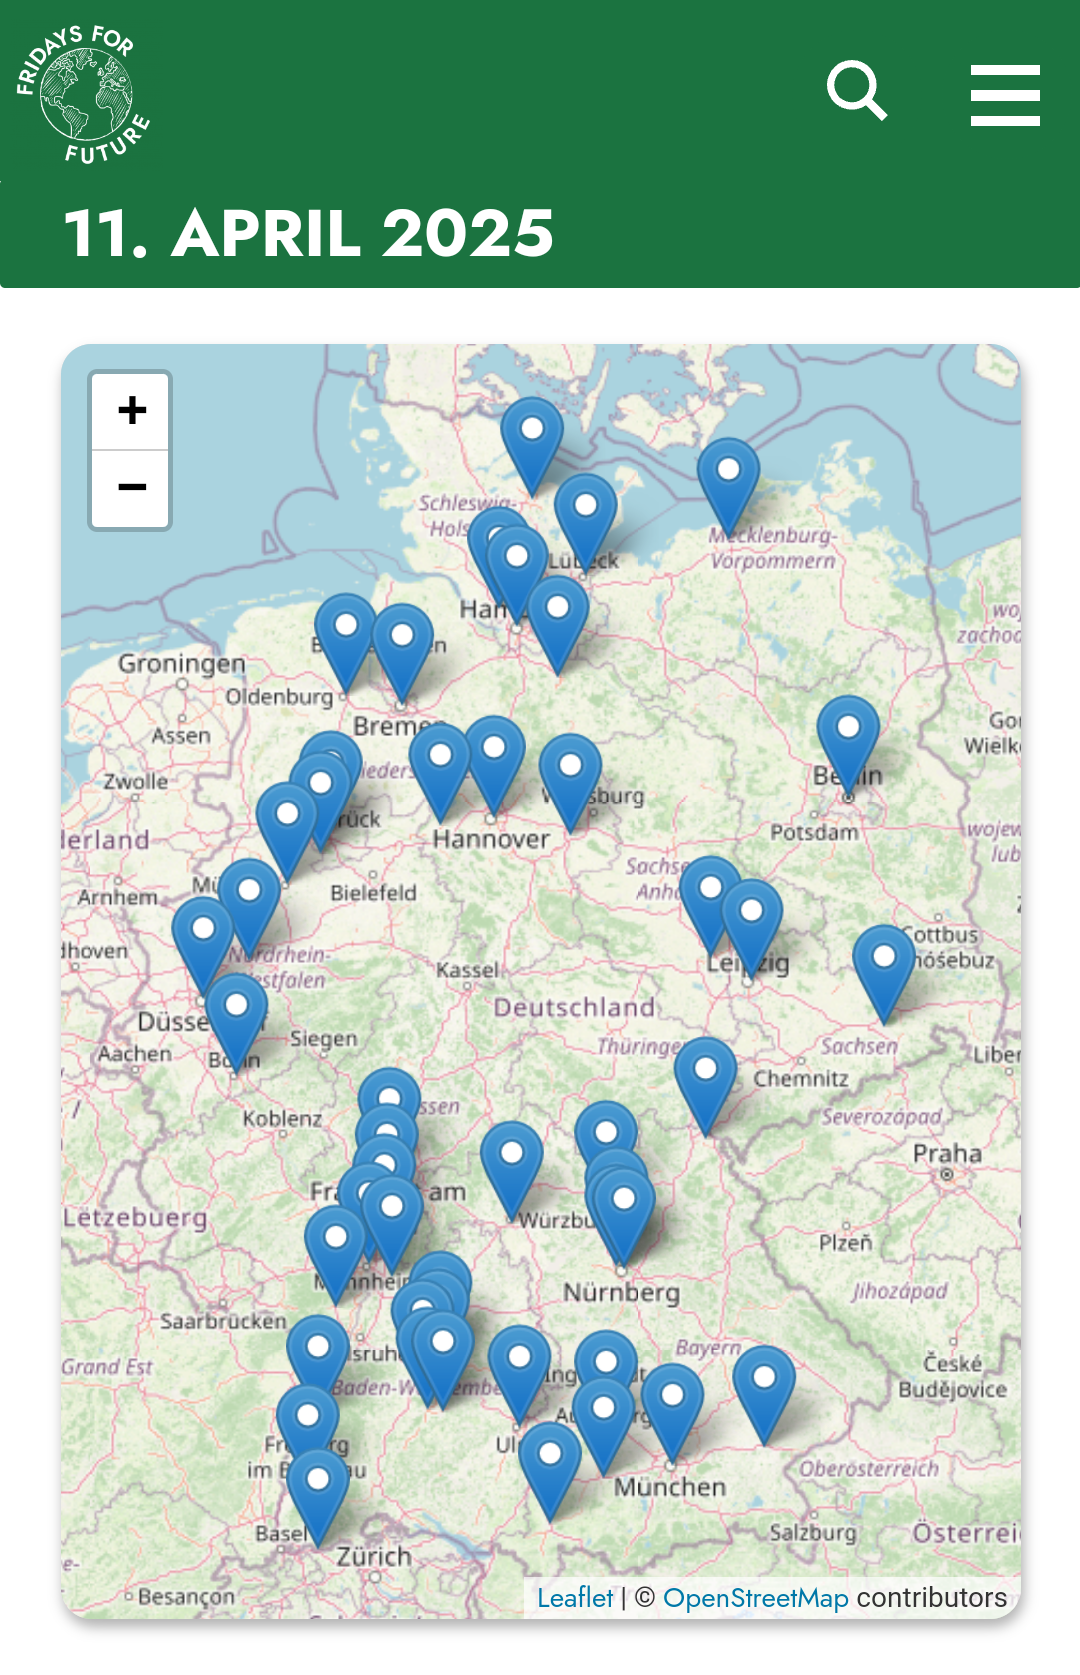Select the marker at München
The width and height of the screenshot is (1080, 1675).
click(x=672, y=1412)
